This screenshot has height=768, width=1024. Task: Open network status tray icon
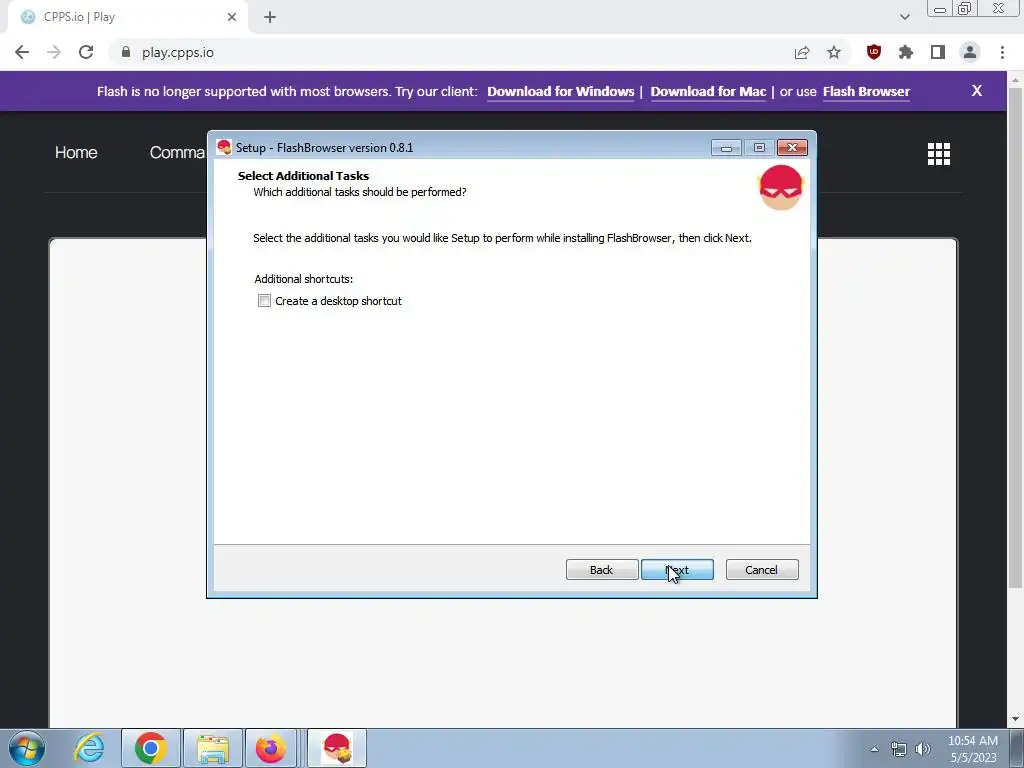click(x=899, y=749)
